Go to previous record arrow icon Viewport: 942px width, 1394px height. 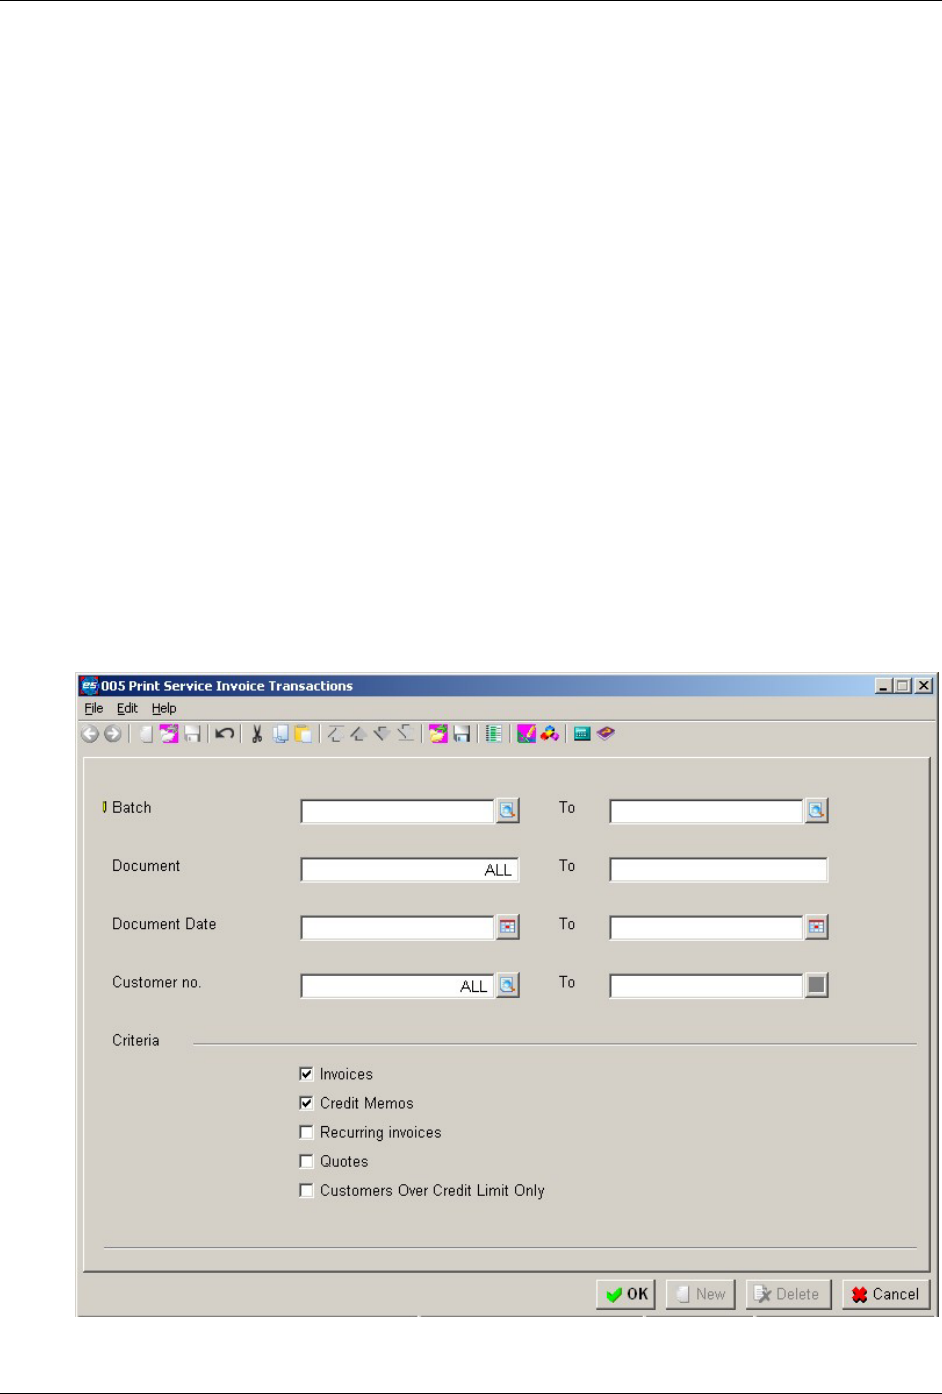[357, 734]
